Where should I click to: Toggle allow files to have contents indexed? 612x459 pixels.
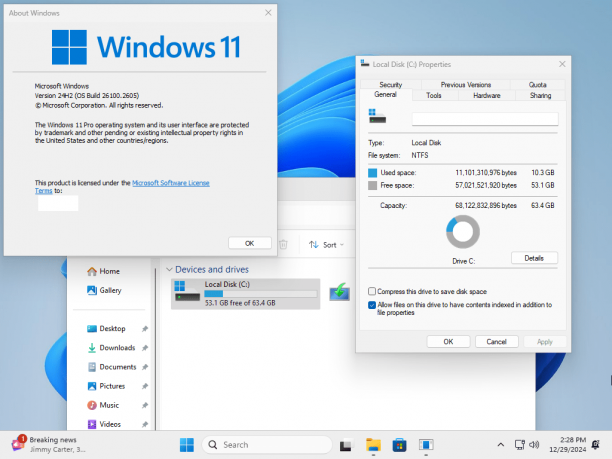(x=372, y=305)
